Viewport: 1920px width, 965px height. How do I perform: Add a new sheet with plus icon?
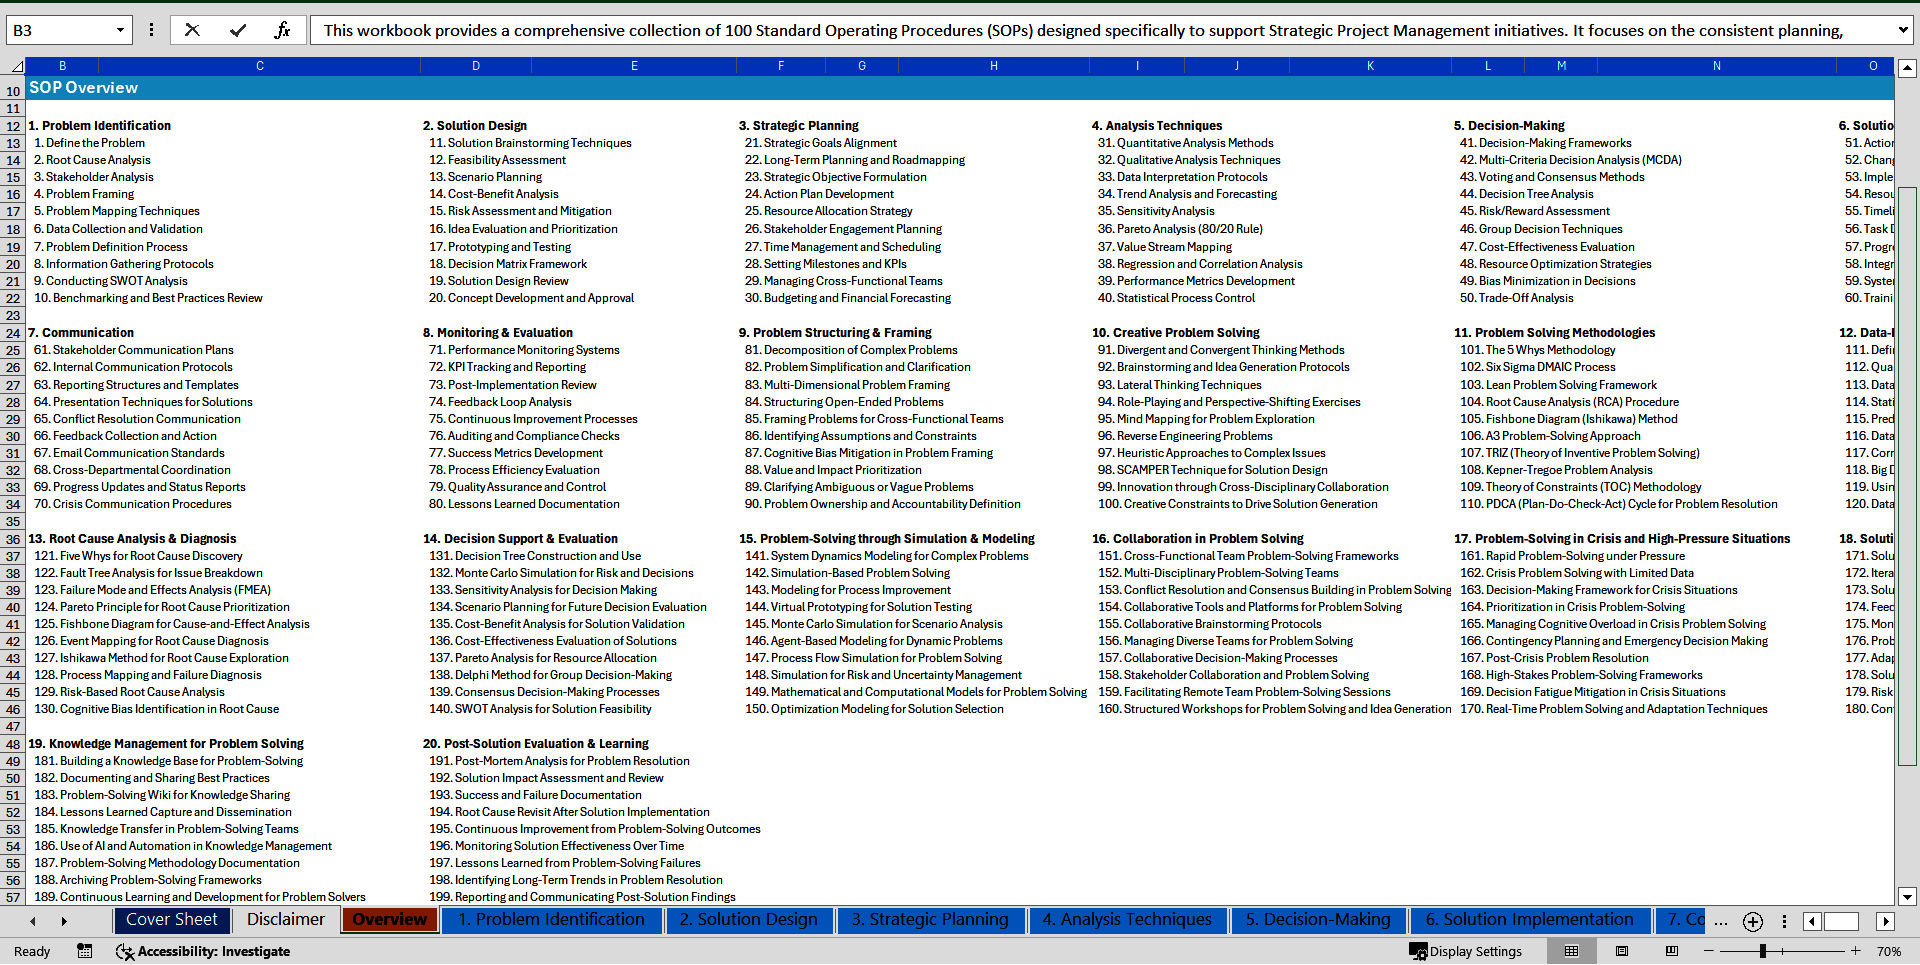(x=1752, y=921)
